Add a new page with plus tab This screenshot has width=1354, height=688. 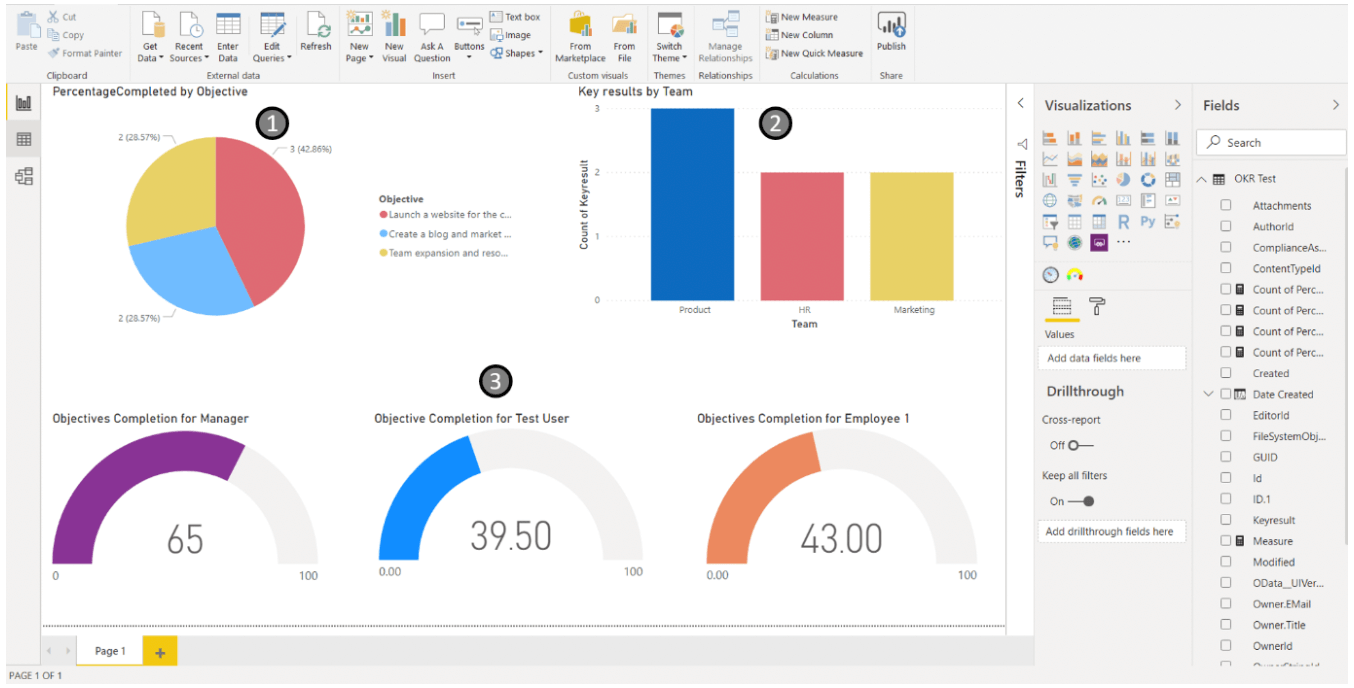(x=160, y=652)
